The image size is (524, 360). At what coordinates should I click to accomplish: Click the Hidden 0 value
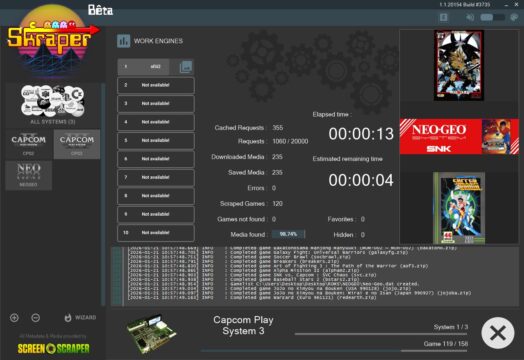[363, 235]
